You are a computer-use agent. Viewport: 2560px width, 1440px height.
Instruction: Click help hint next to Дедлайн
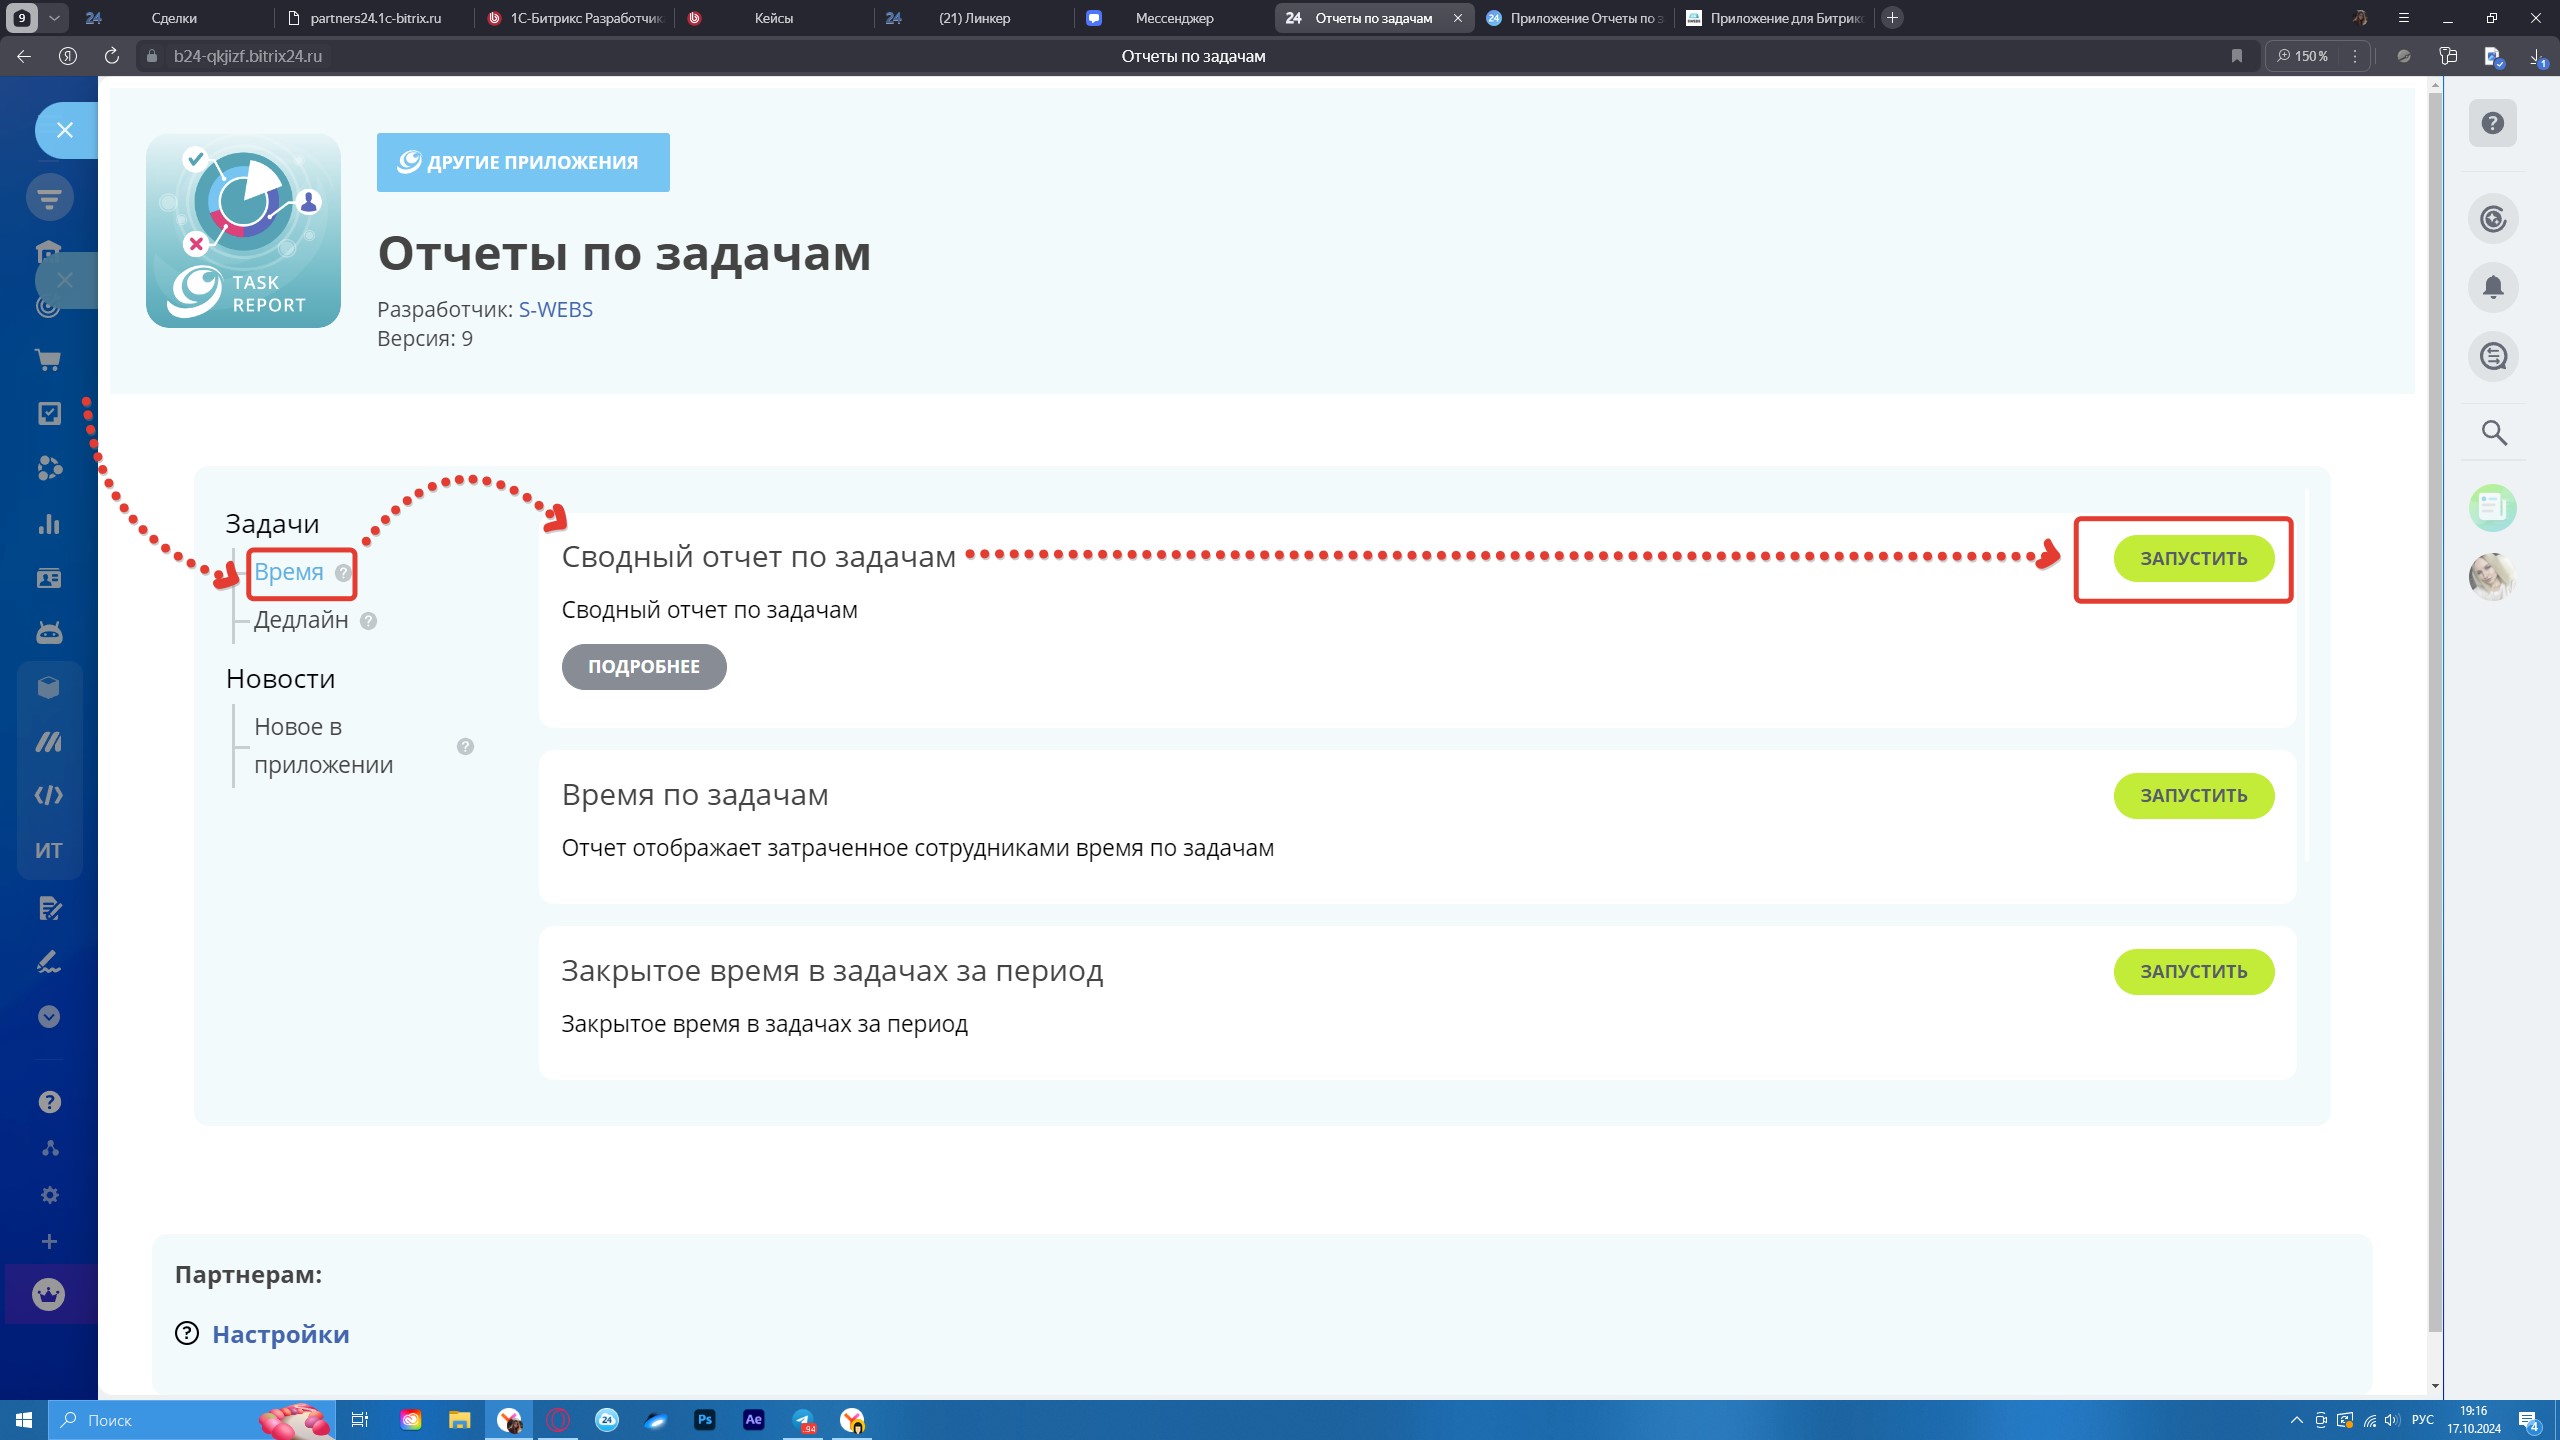[x=368, y=621]
